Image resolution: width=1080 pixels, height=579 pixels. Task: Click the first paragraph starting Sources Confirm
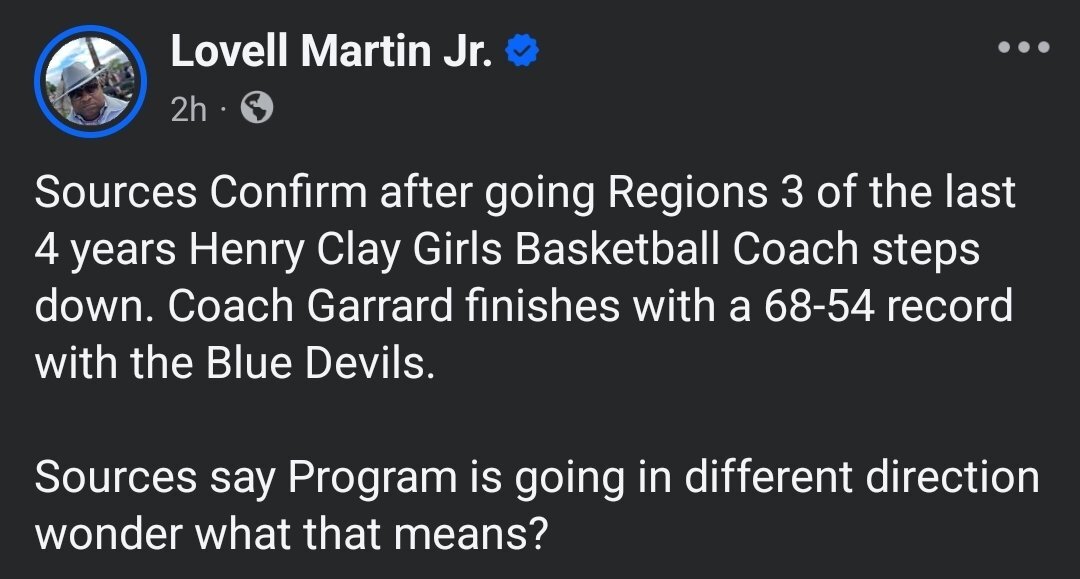(x=524, y=277)
